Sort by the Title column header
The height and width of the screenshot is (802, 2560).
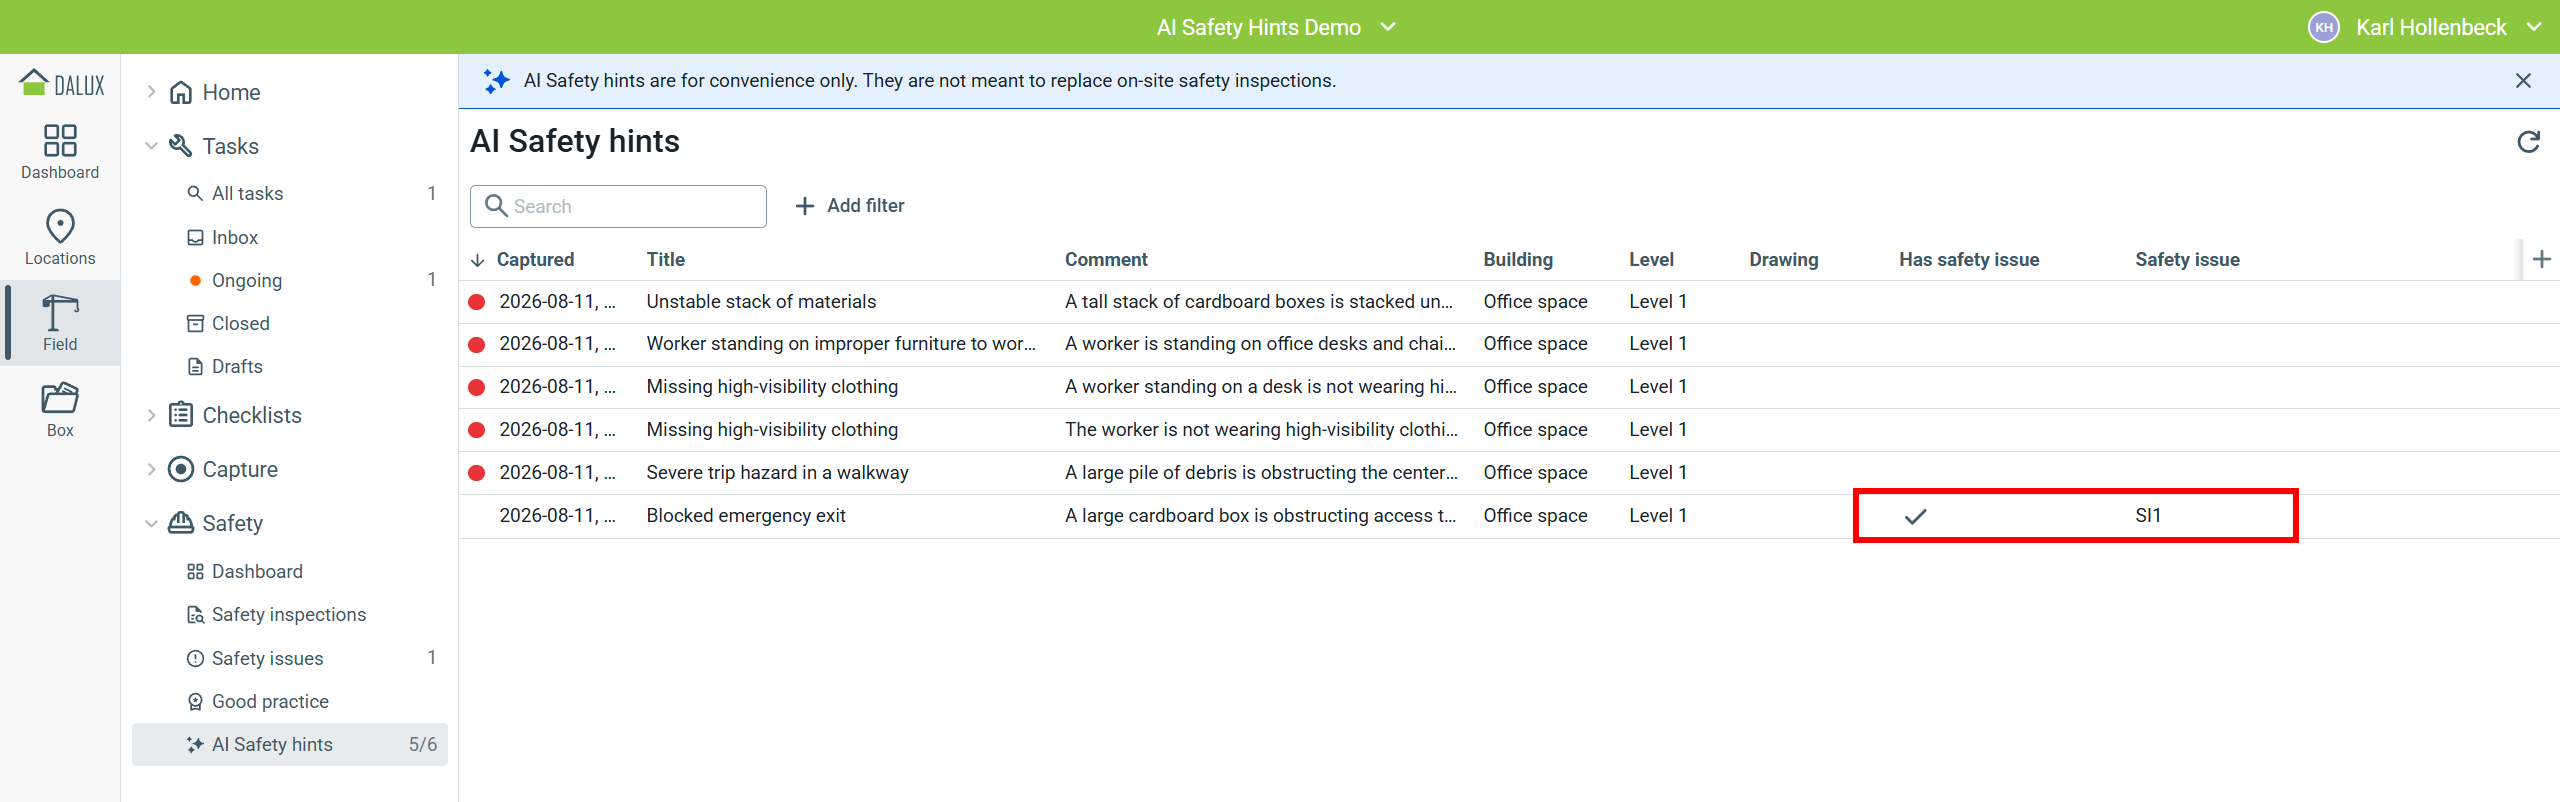click(x=665, y=260)
